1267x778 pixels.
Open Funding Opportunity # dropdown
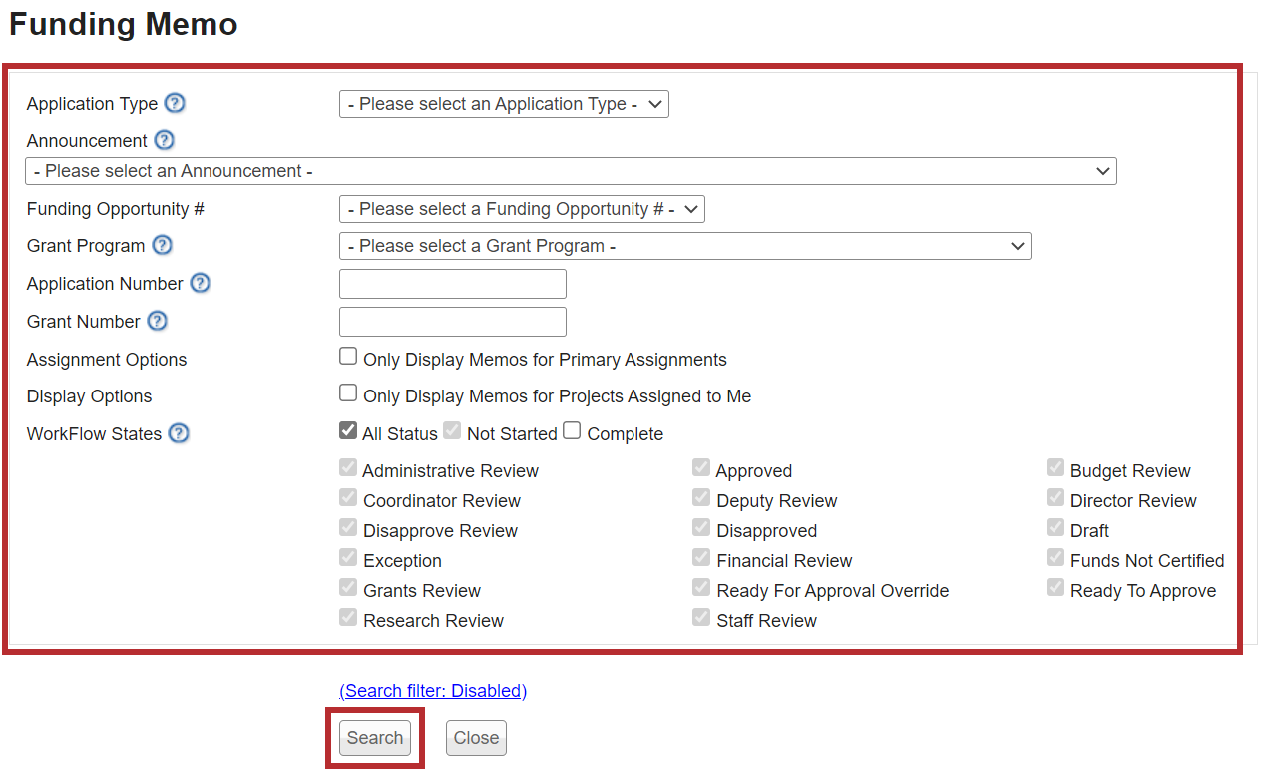coord(521,209)
